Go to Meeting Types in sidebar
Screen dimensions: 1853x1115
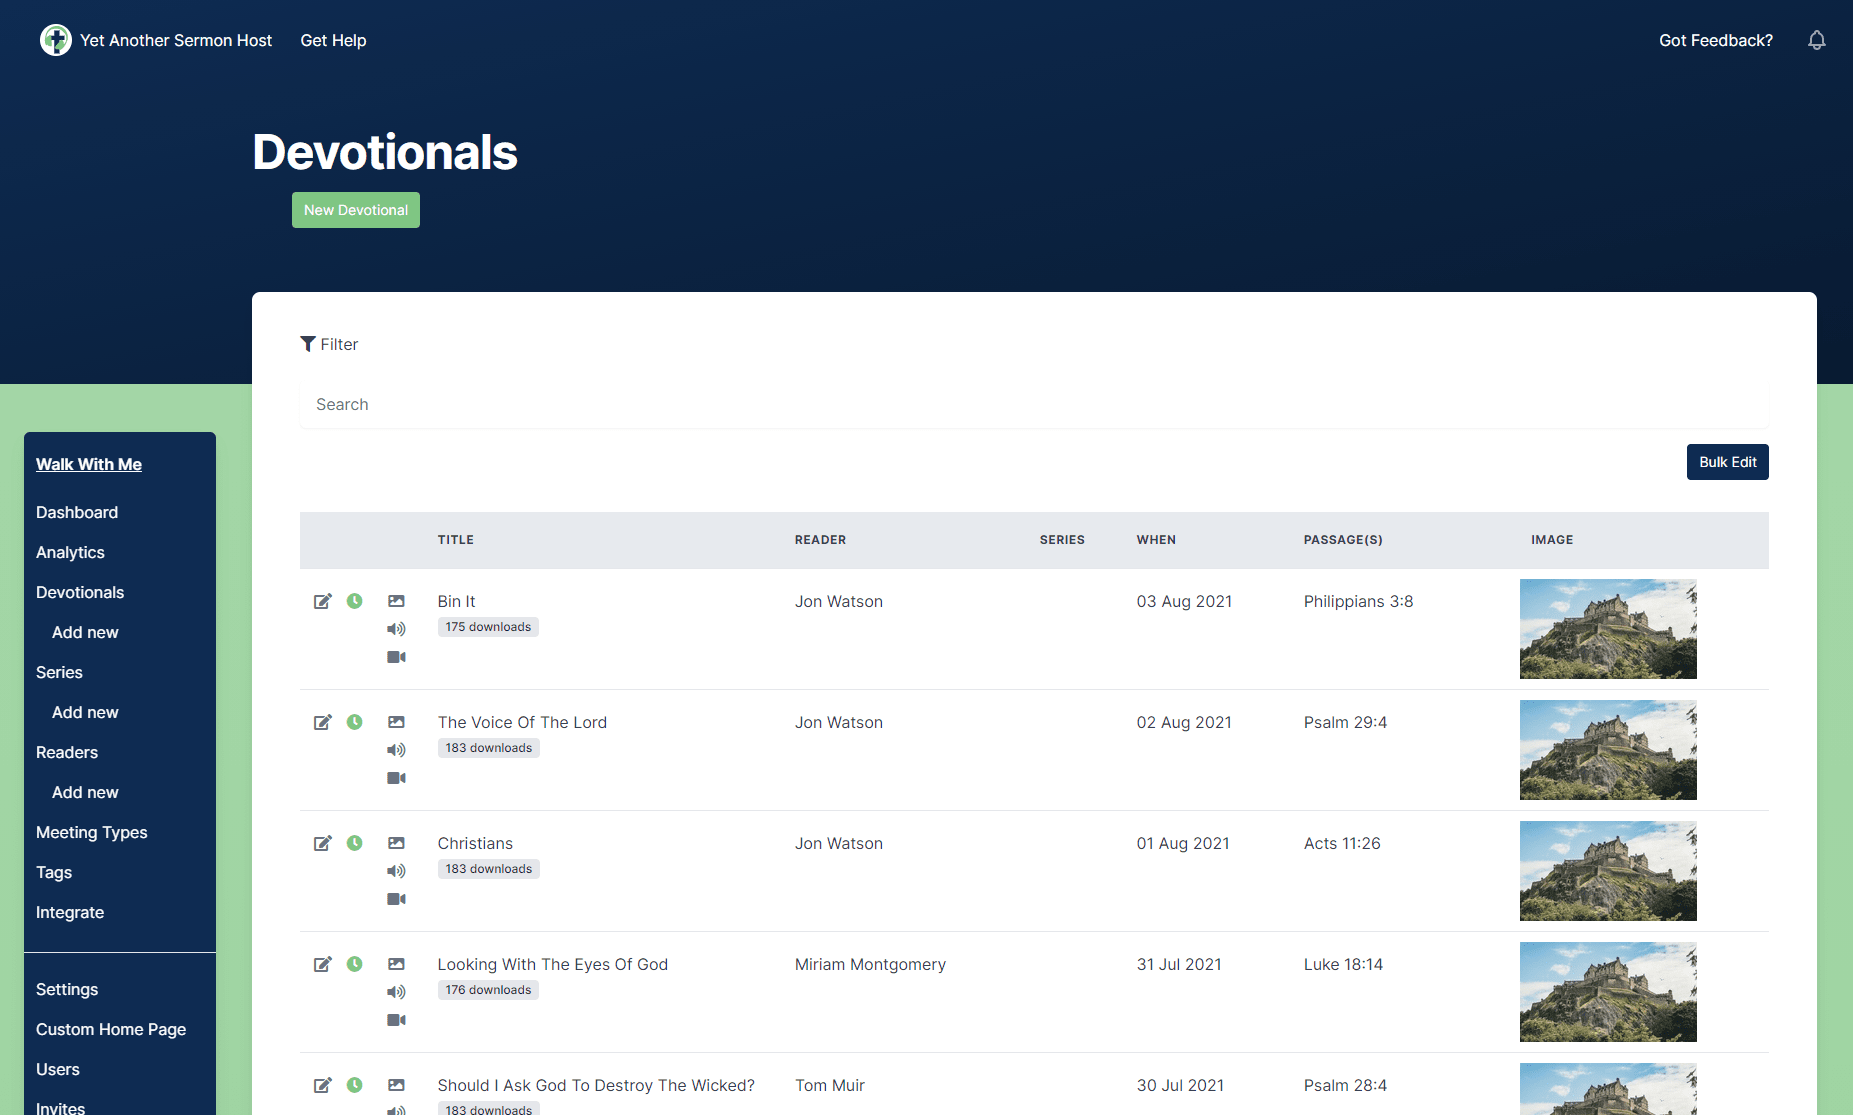click(91, 832)
